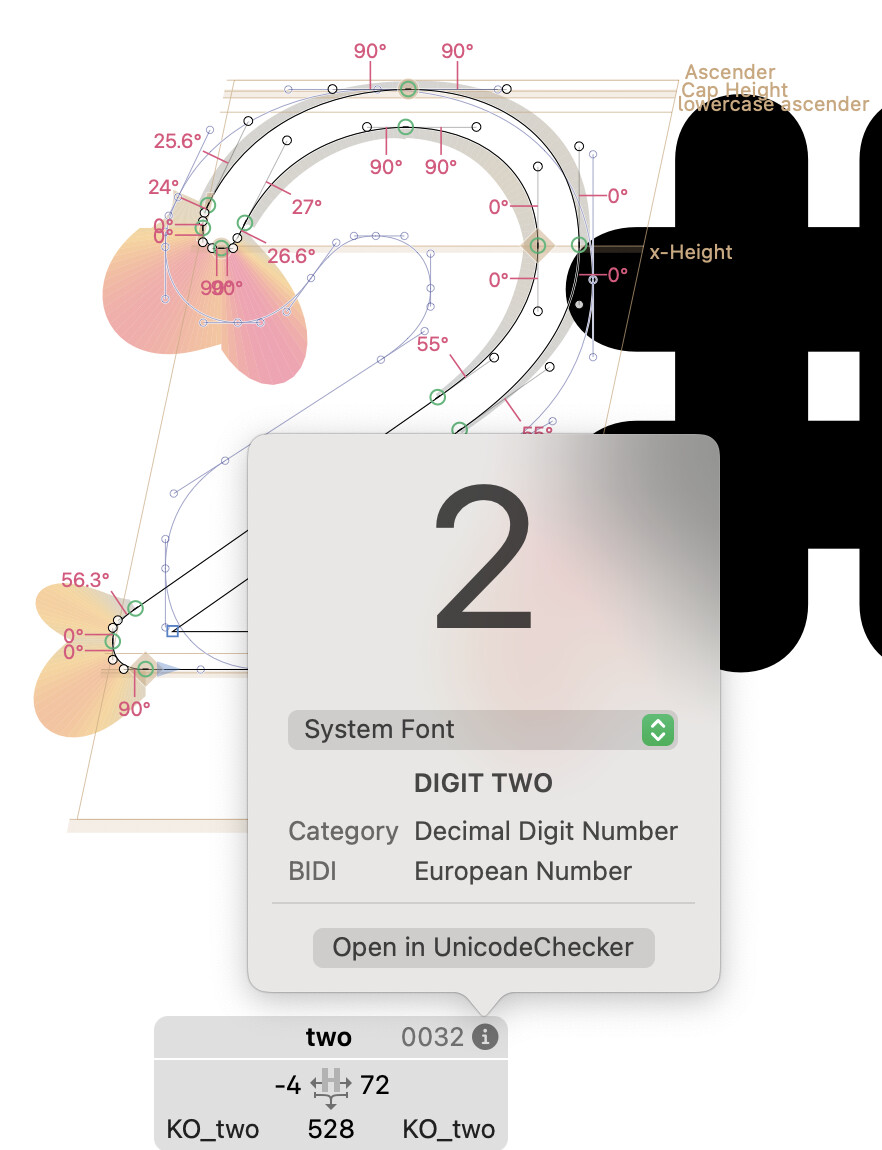Click Open in UnicodeChecker button
882x1150 pixels.
pyautogui.click(x=483, y=948)
